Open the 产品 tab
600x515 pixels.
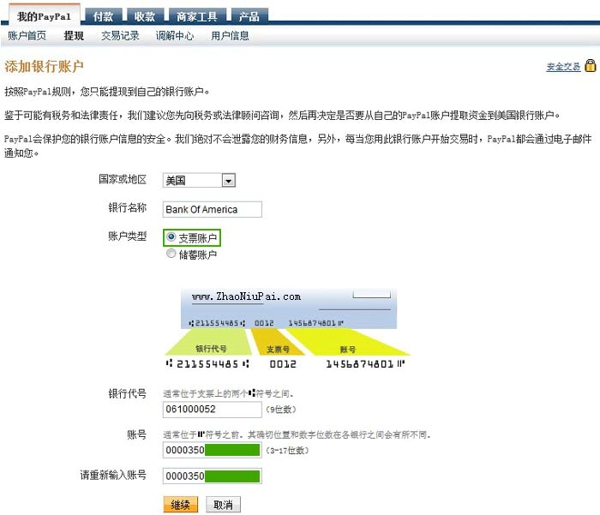click(x=249, y=17)
